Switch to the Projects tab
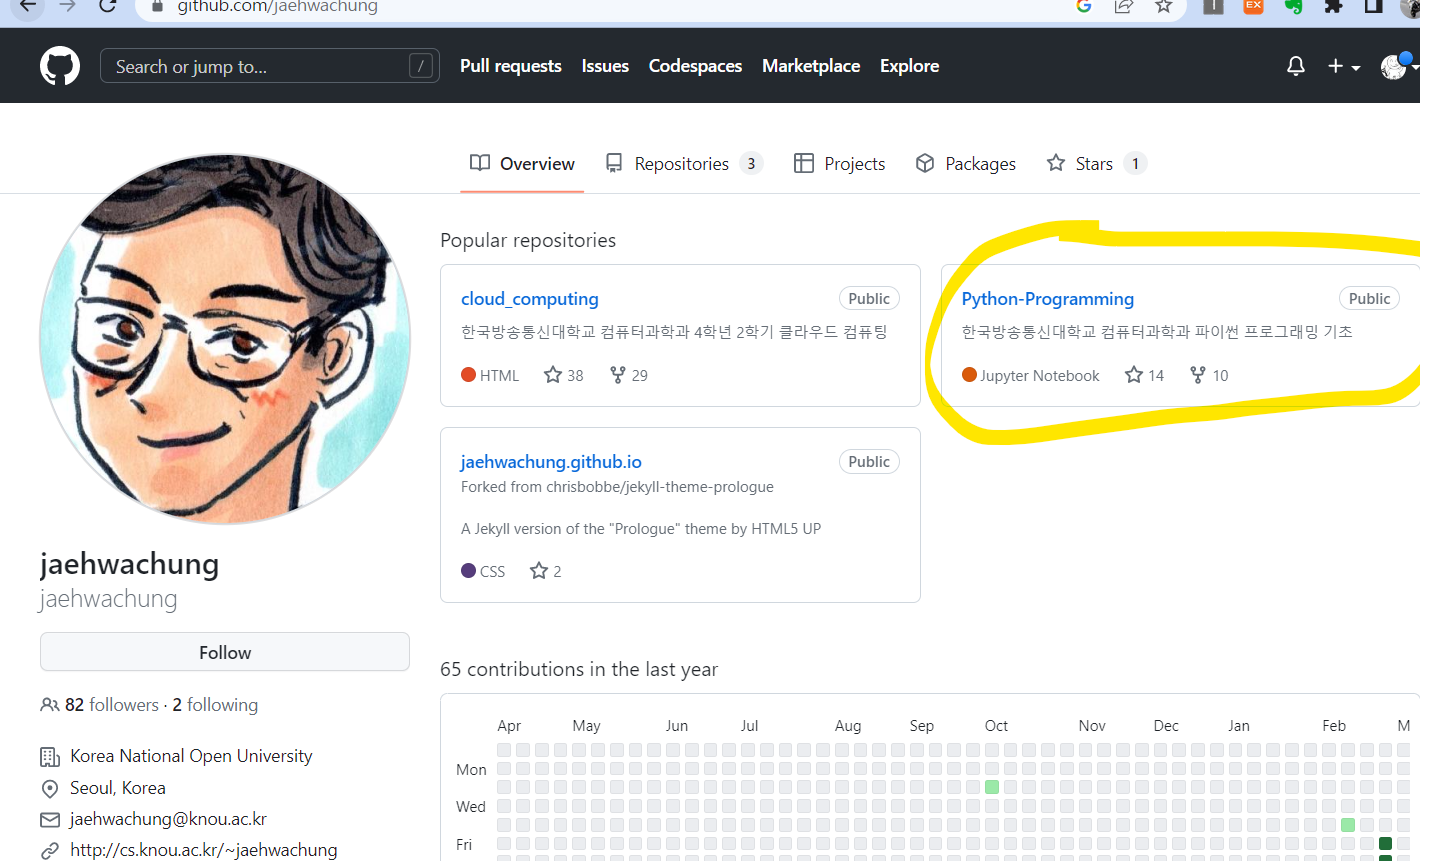The image size is (1449, 861). point(839,163)
